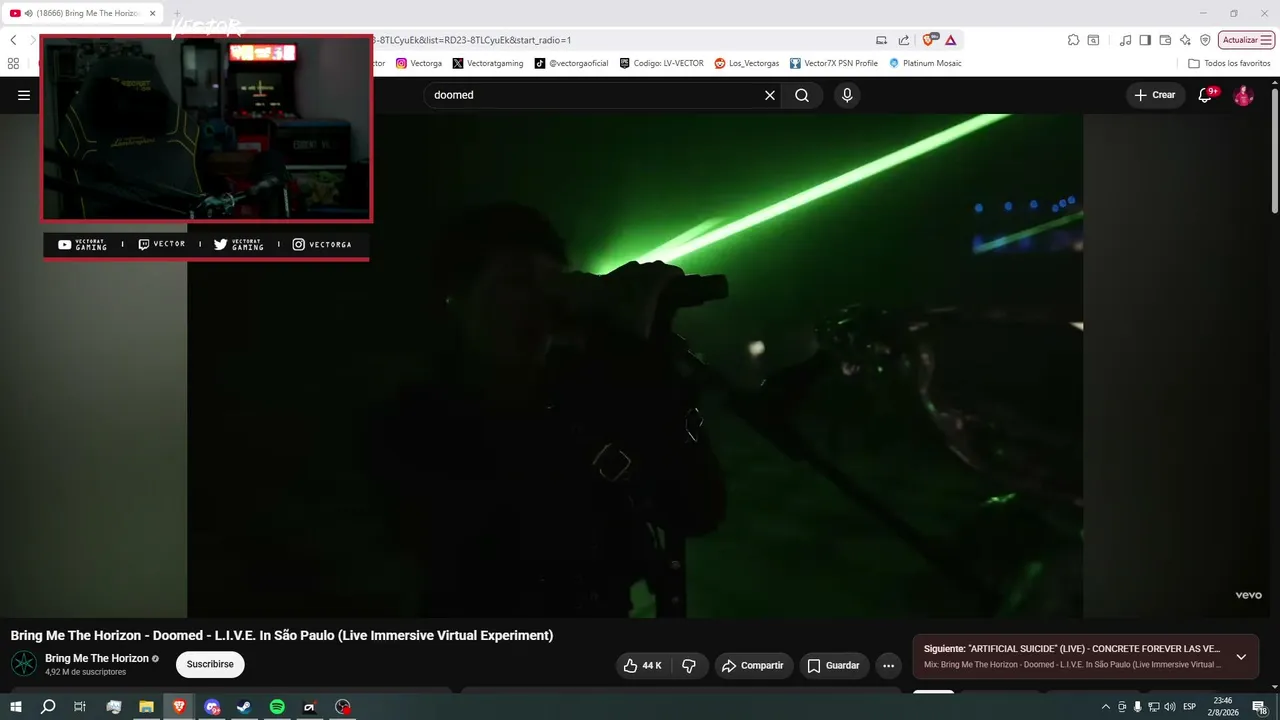
Task: Expand the Todos los favoritos folder
Action: point(1229,63)
